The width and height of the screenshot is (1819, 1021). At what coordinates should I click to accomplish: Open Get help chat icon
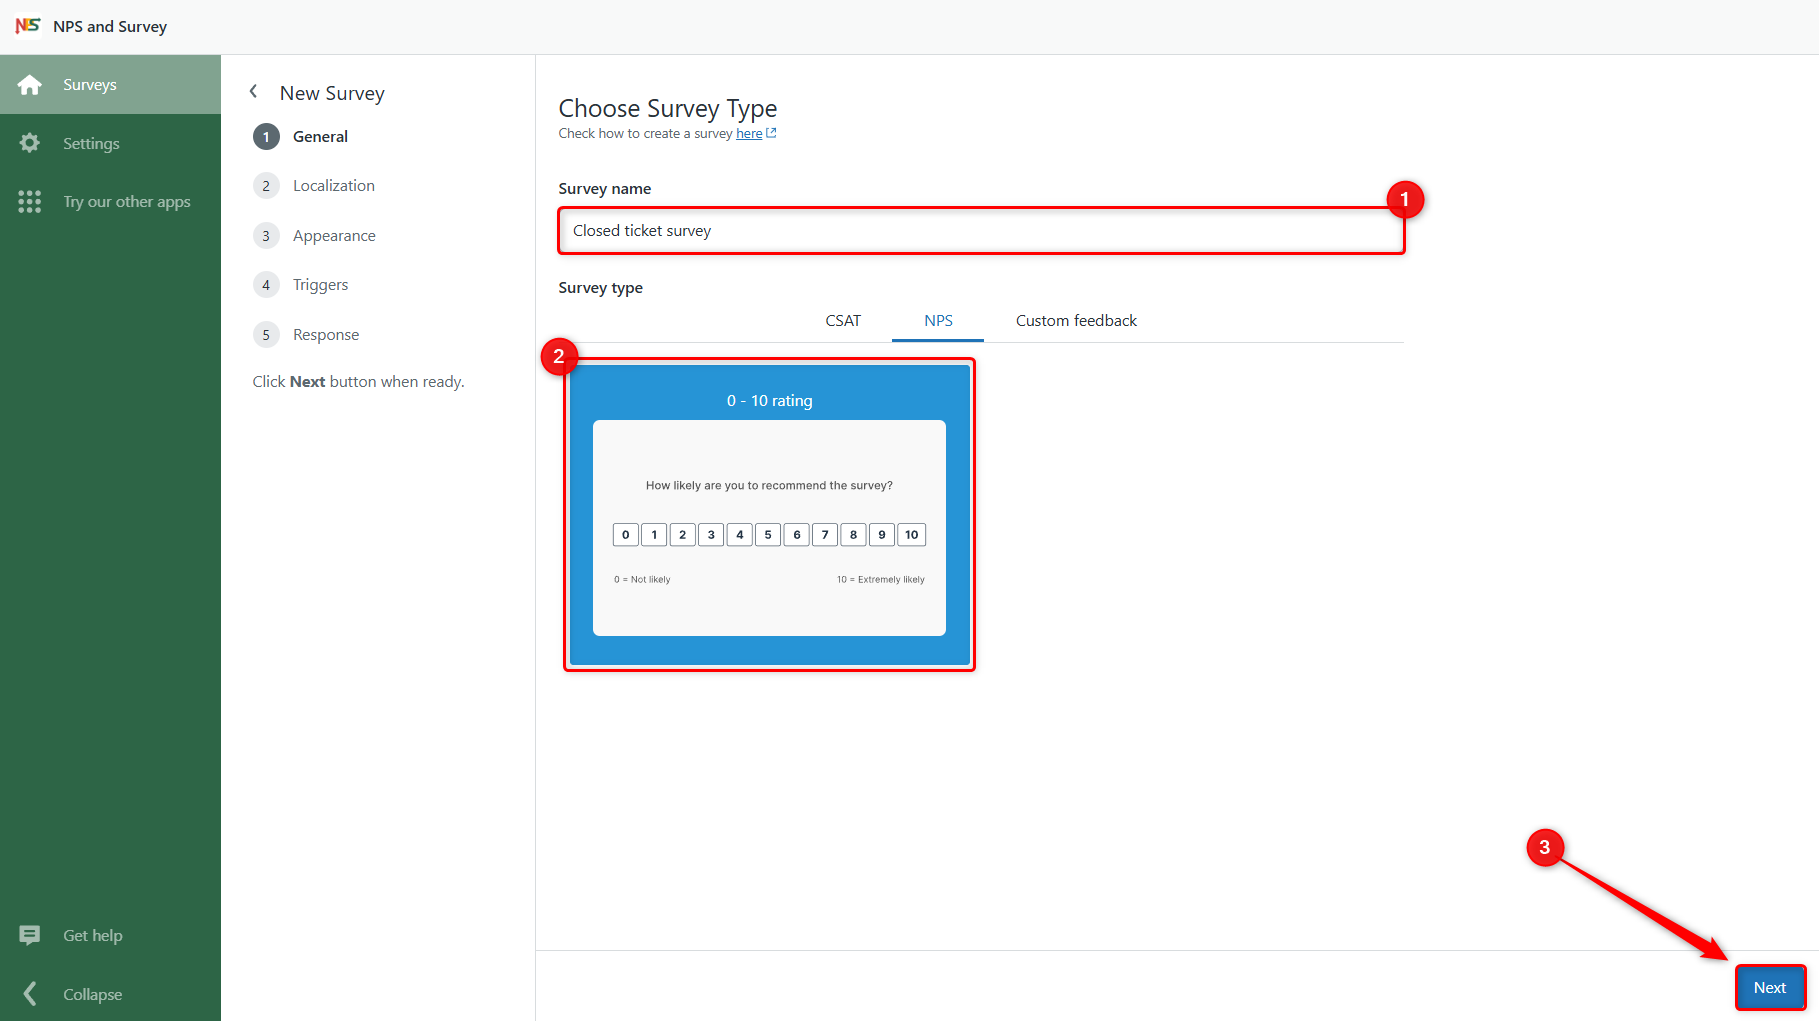pos(30,935)
